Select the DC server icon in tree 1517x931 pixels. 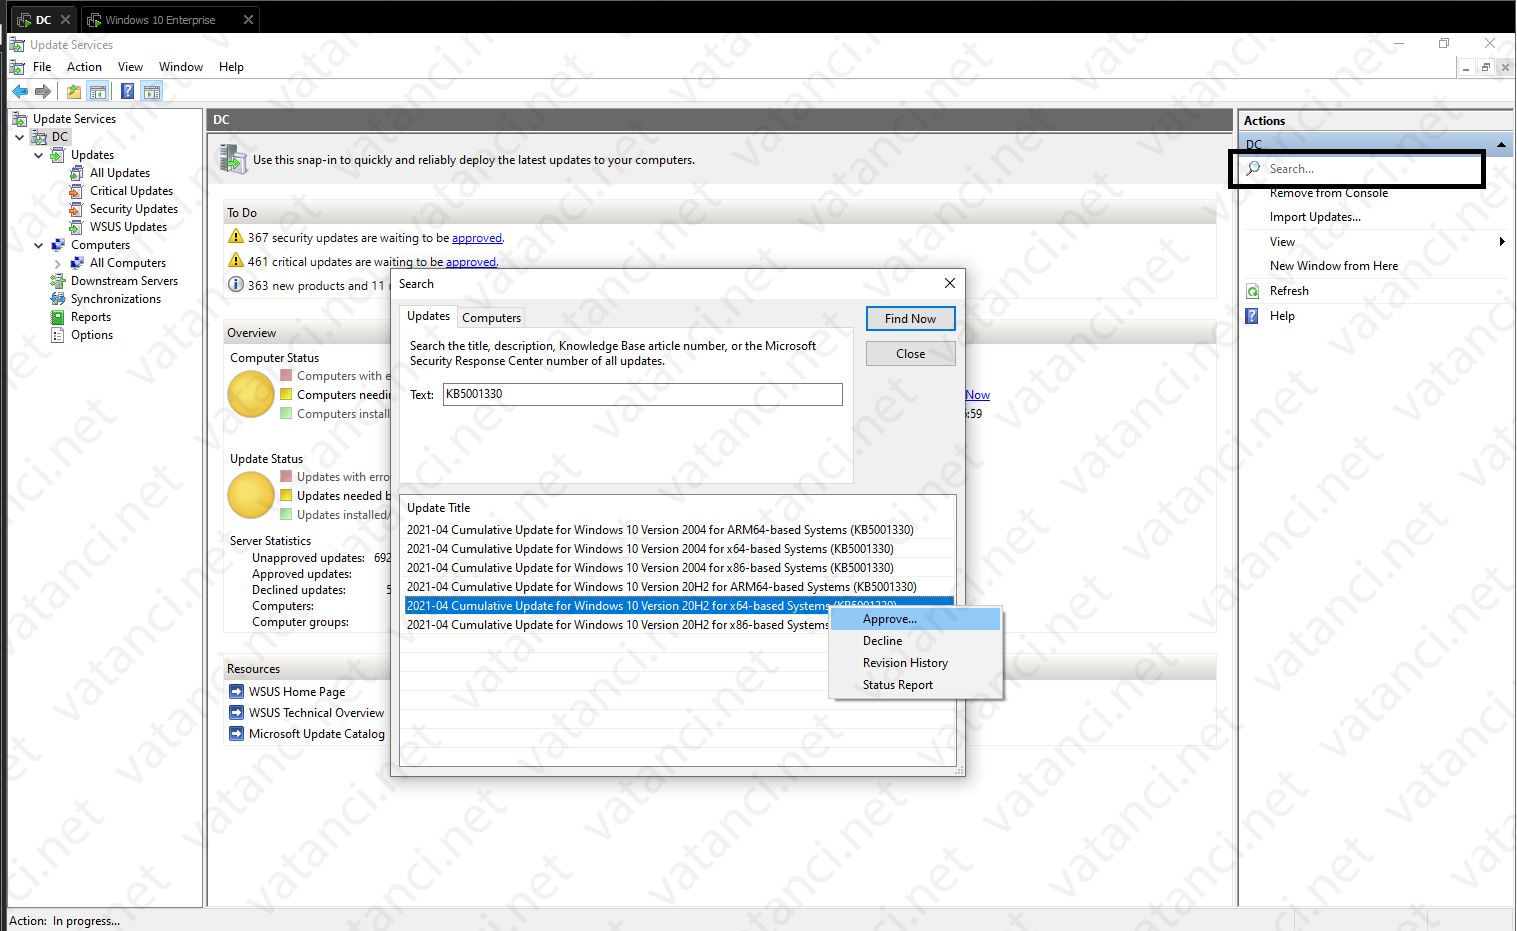click(40, 137)
